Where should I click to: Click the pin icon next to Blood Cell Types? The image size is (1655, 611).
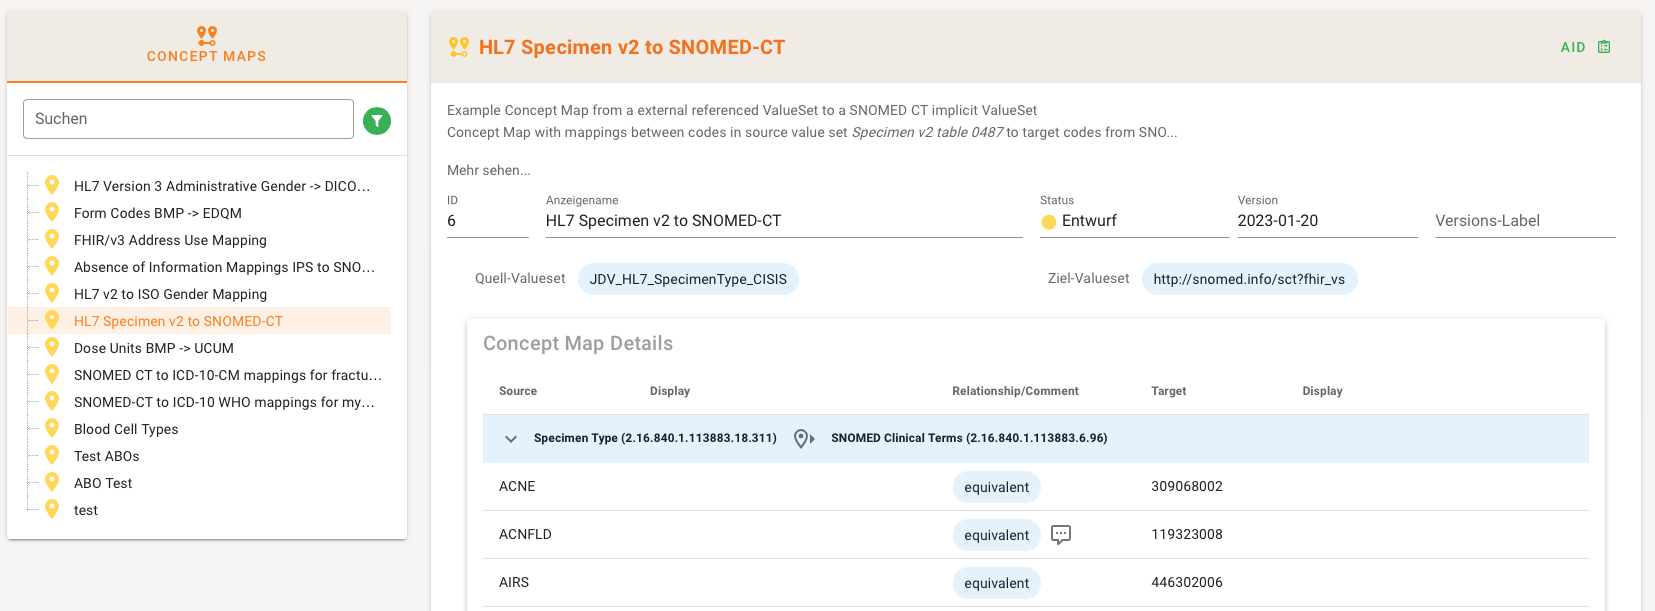pos(52,428)
